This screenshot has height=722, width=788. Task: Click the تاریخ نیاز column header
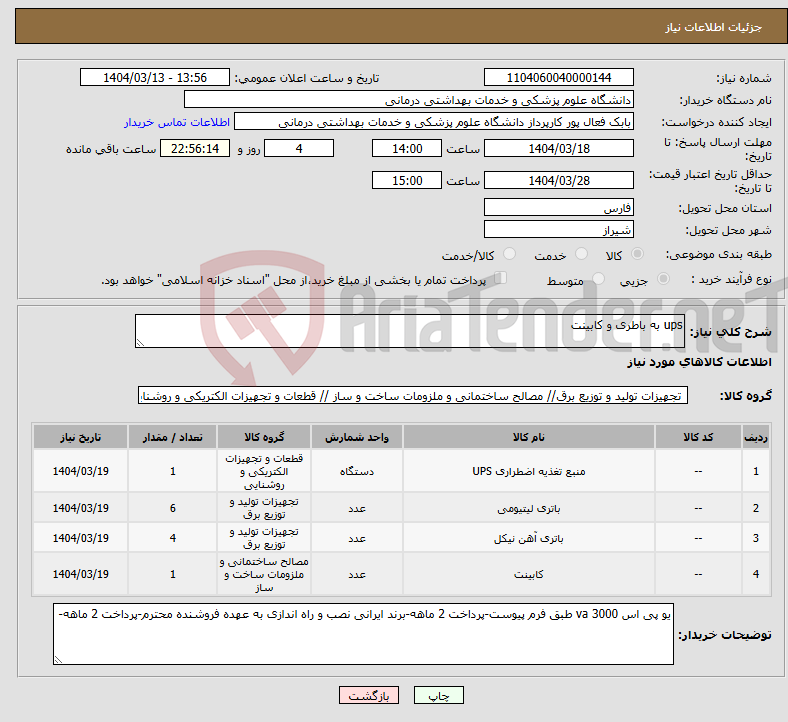click(x=80, y=437)
